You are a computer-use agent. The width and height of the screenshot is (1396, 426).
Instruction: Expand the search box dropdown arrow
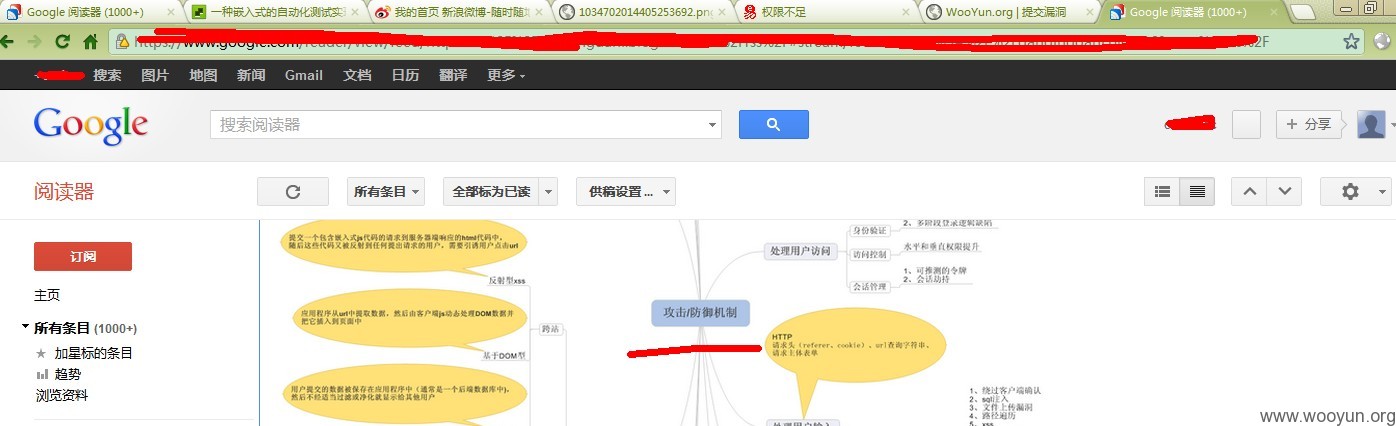(712, 125)
